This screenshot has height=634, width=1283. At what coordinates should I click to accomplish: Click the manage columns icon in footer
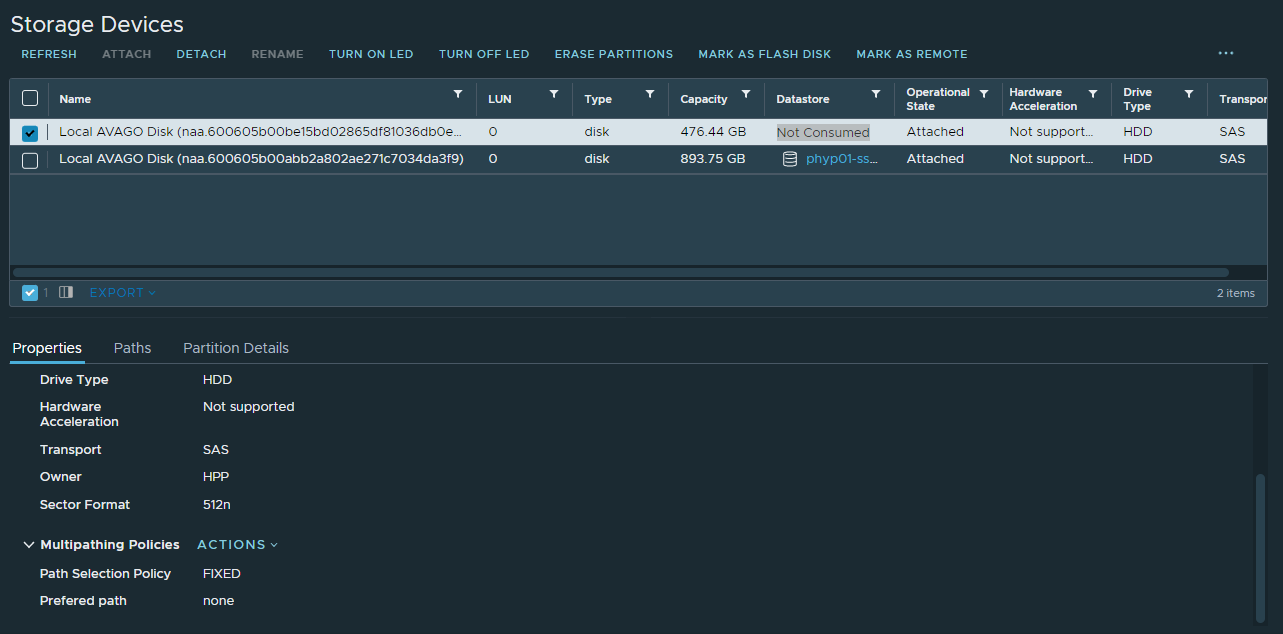click(x=66, y=292)
